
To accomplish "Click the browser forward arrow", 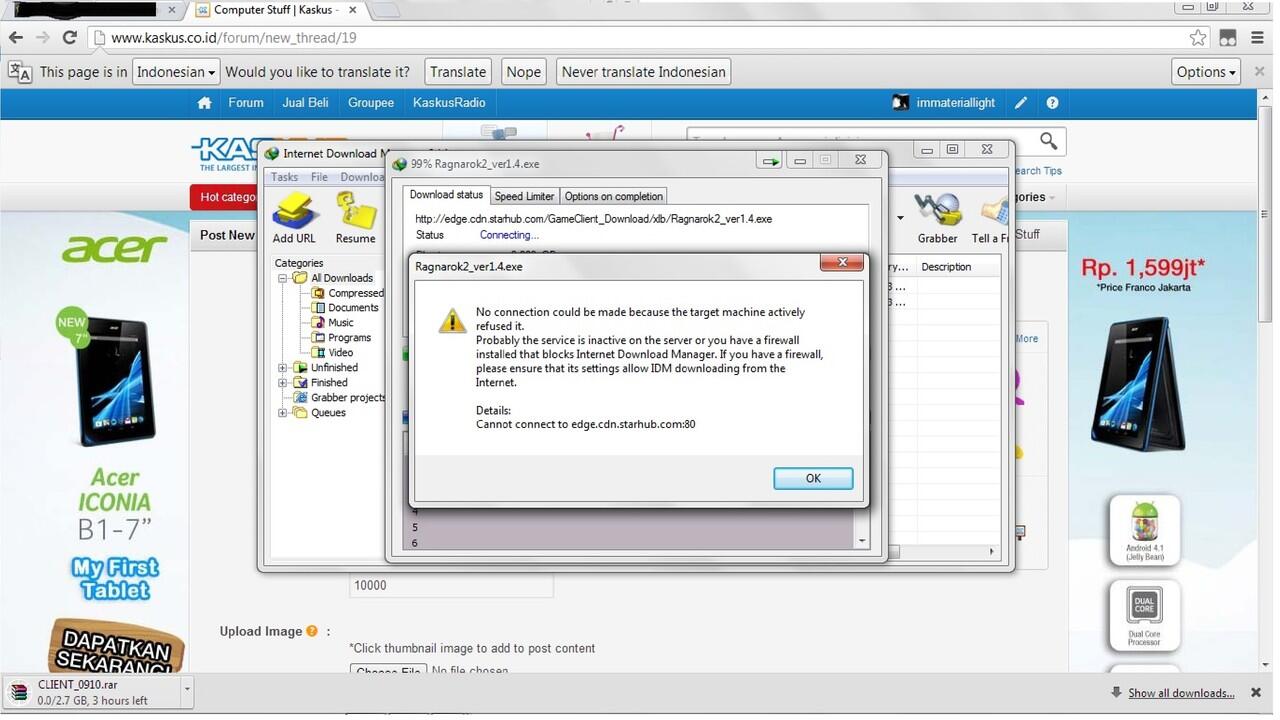I will click(42, 38).
